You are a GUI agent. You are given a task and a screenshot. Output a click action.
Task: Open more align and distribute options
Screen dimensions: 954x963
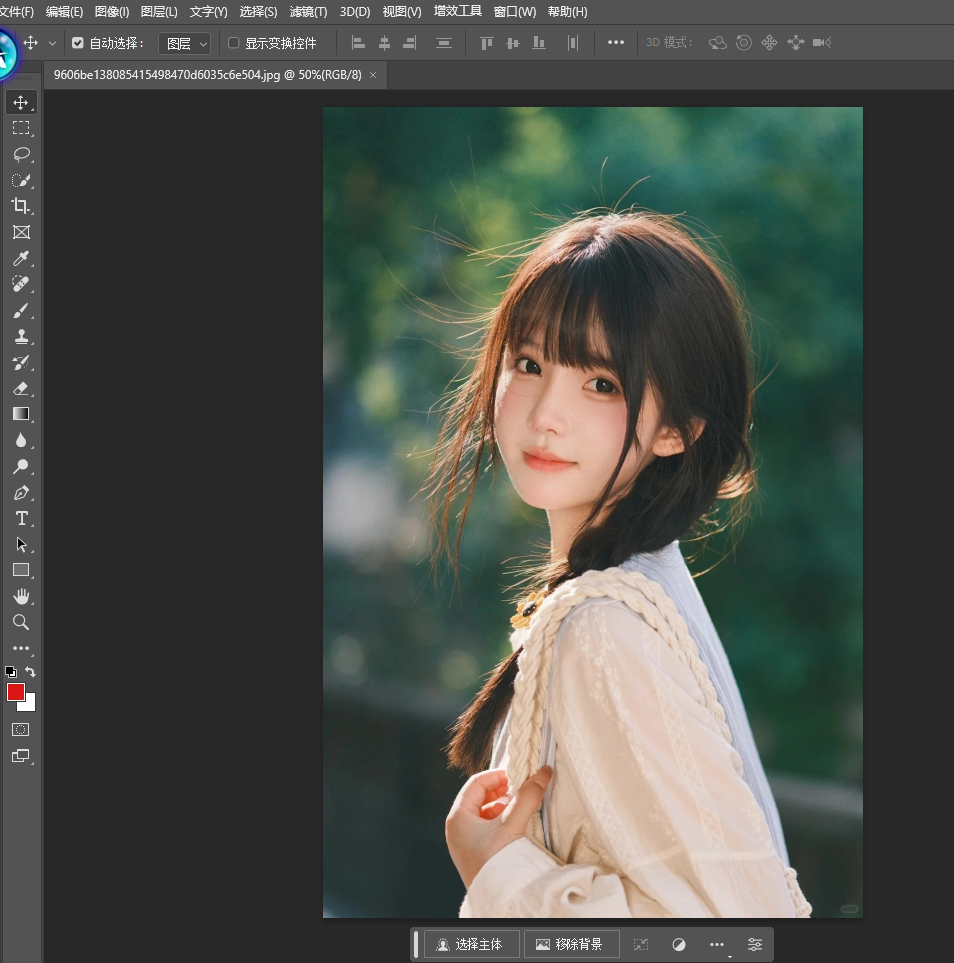click(616, 42)
